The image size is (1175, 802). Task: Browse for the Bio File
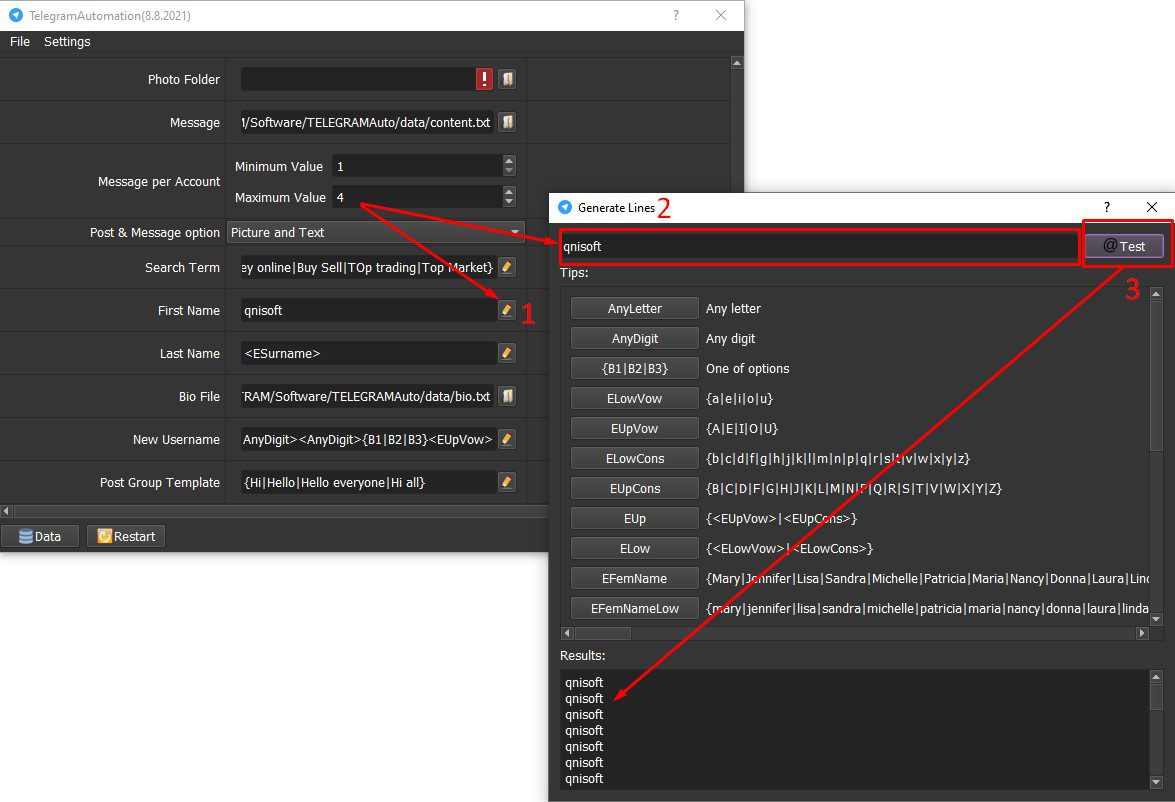[507, 396]
